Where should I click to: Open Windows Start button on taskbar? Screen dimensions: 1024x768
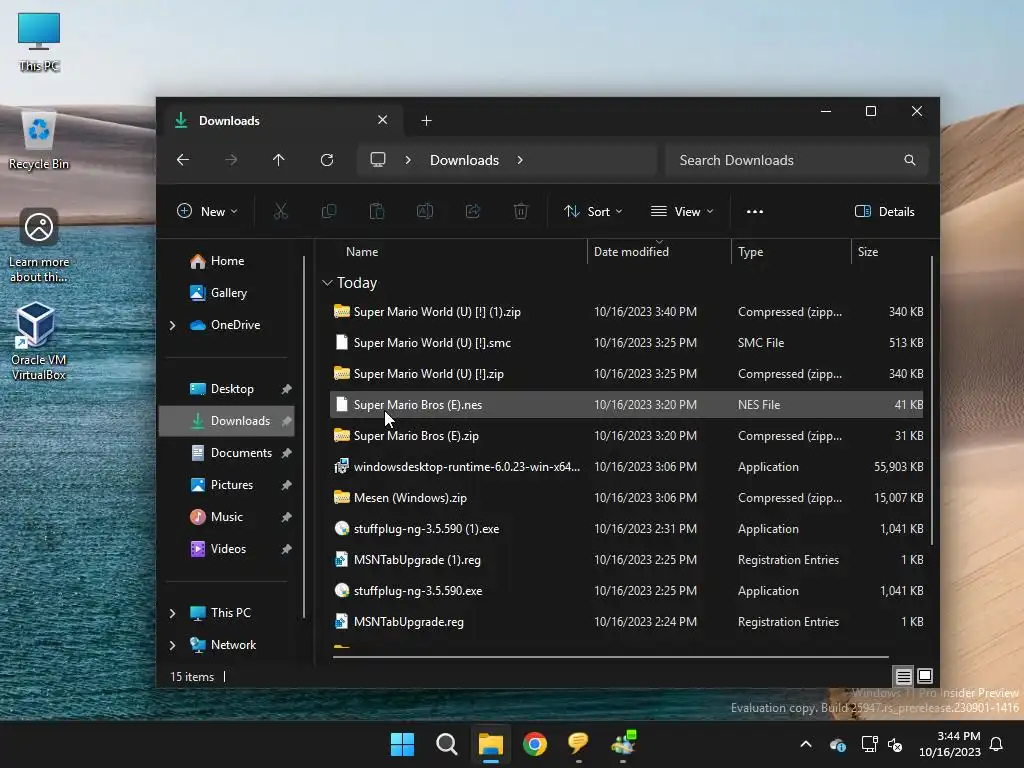coord(402,744)
